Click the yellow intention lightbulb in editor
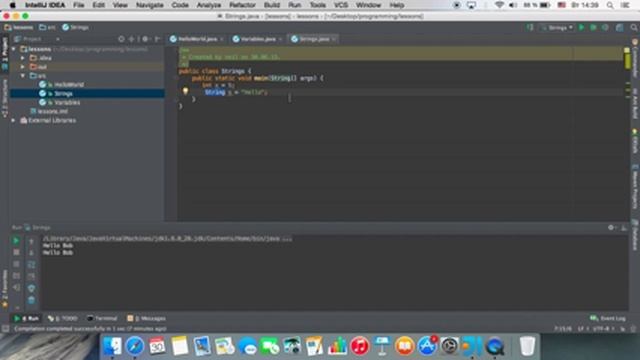640x360 pixels. (x=185, y=91)
